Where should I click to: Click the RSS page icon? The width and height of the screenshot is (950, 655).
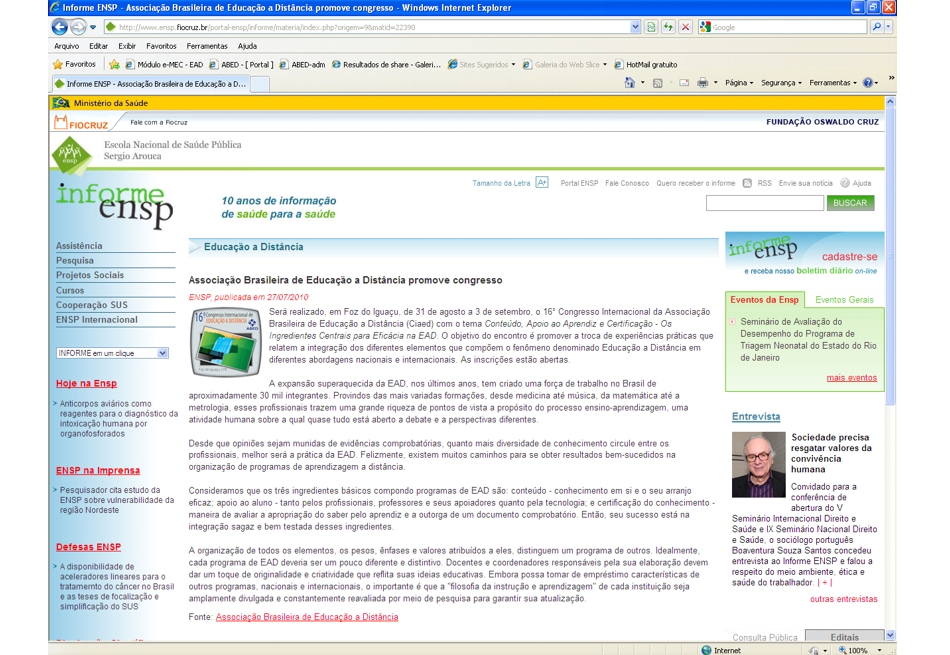pyautogui.click(x=747, y=183)
